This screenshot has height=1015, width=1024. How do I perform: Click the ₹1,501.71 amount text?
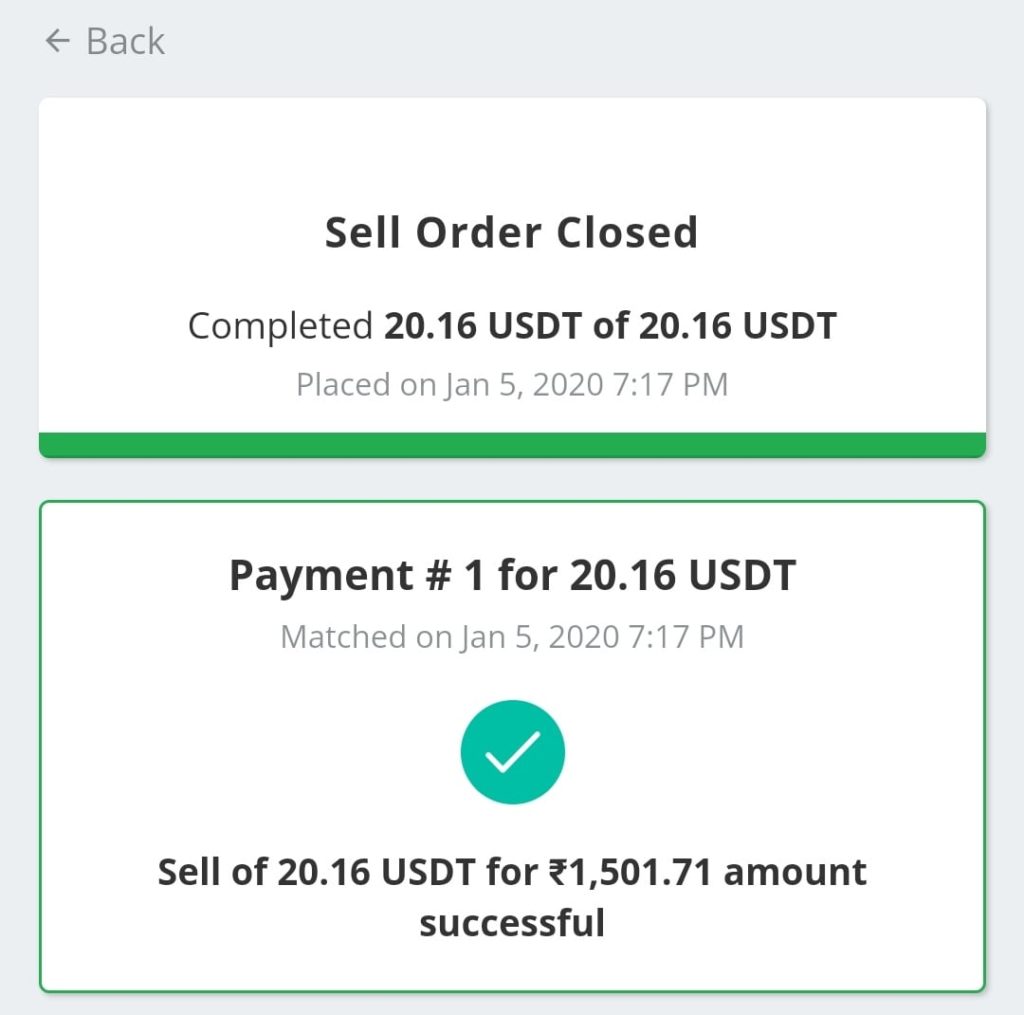pos(630,873)
